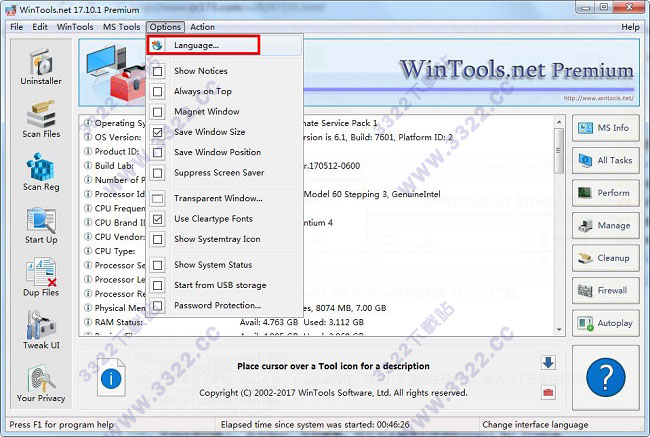Click the system info scrollbar down arrow
This screenshot has width=650, height=437.
(x=559, y=330)
